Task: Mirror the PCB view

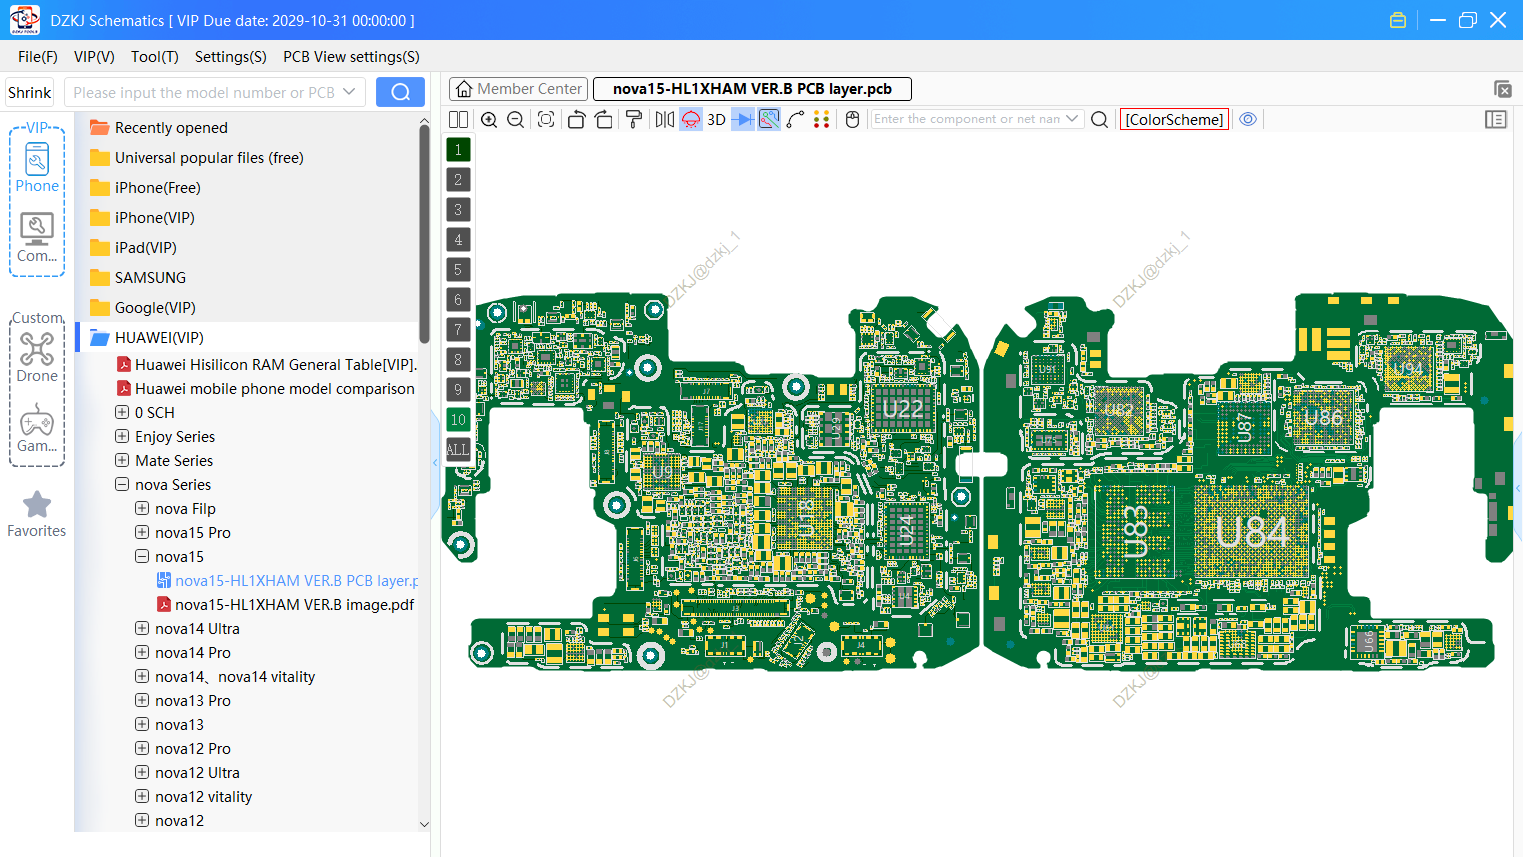Action: pos(665,119)
